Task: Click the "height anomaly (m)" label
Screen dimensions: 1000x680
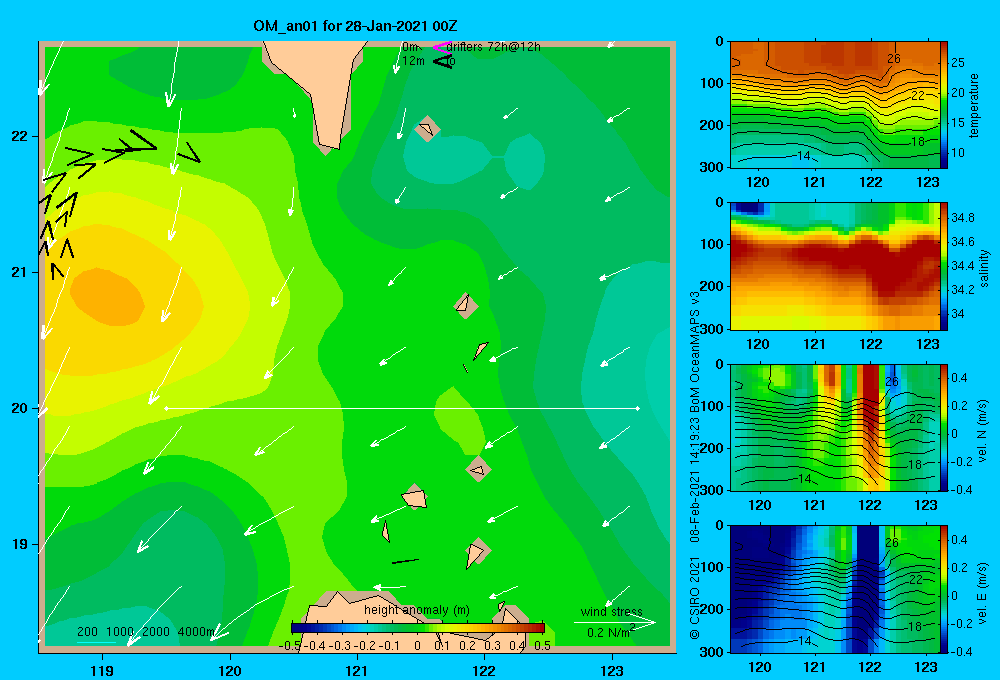Action: (416, 610)
